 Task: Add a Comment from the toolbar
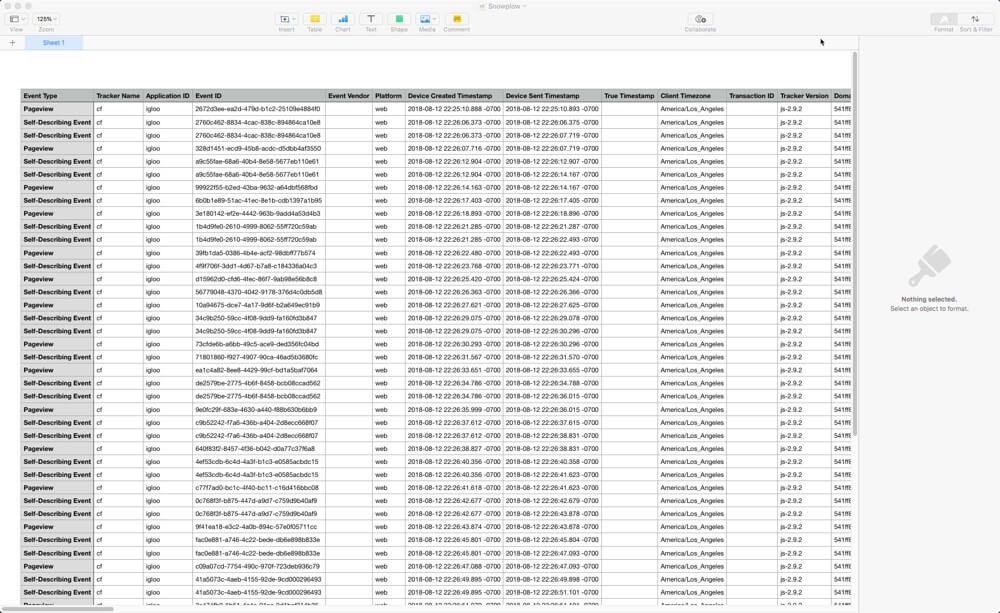pyautogui.click(x=457, y=19)
